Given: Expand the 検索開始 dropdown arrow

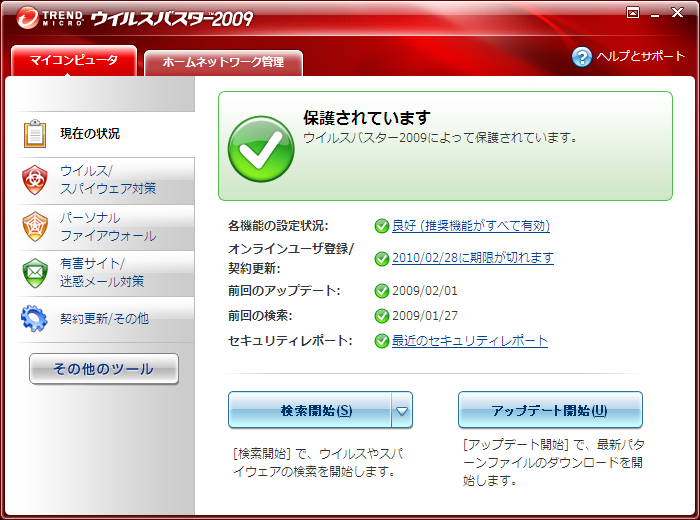Looking at the screenshot, I should (x=401, y=410).
